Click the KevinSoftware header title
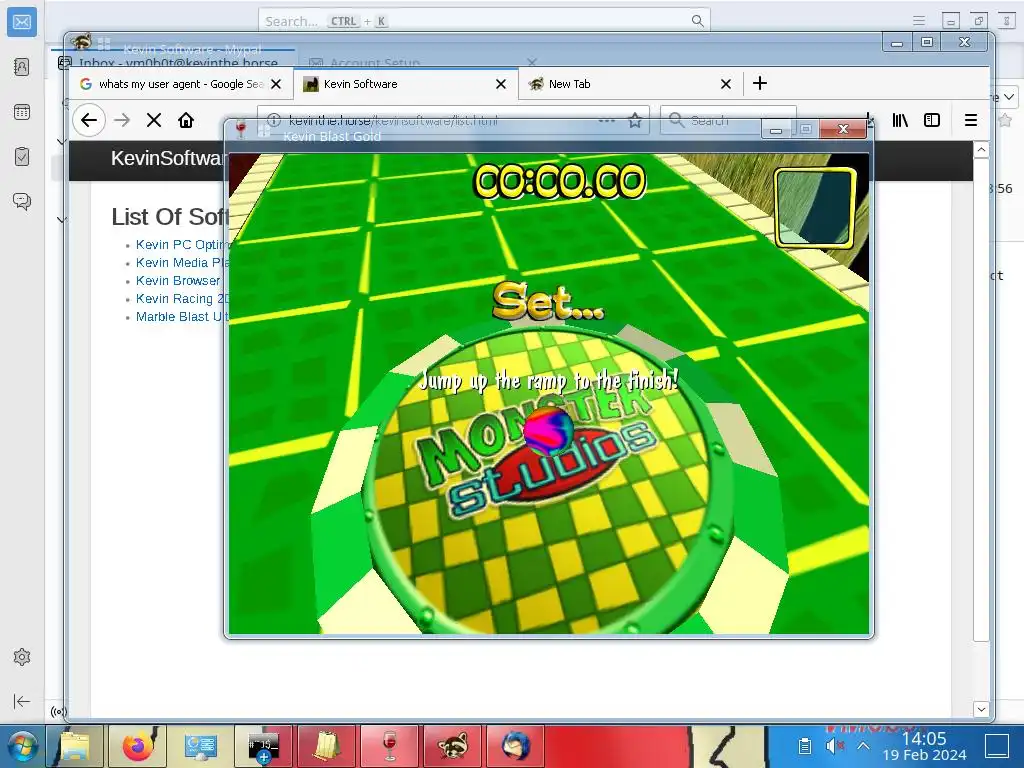The width and height of the screenshot is (1024, 768). (168, 158)
